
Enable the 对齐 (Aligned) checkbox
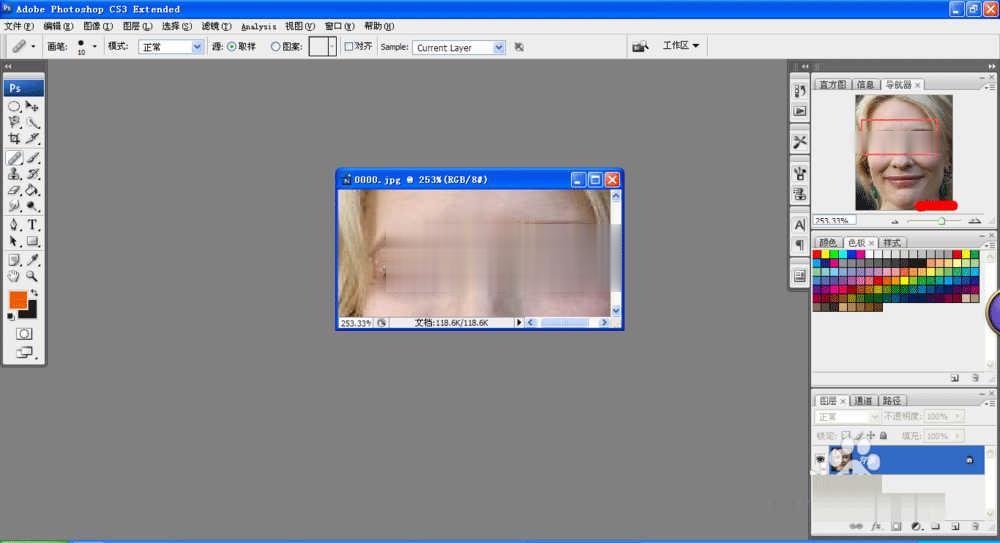tap(349, 46)
